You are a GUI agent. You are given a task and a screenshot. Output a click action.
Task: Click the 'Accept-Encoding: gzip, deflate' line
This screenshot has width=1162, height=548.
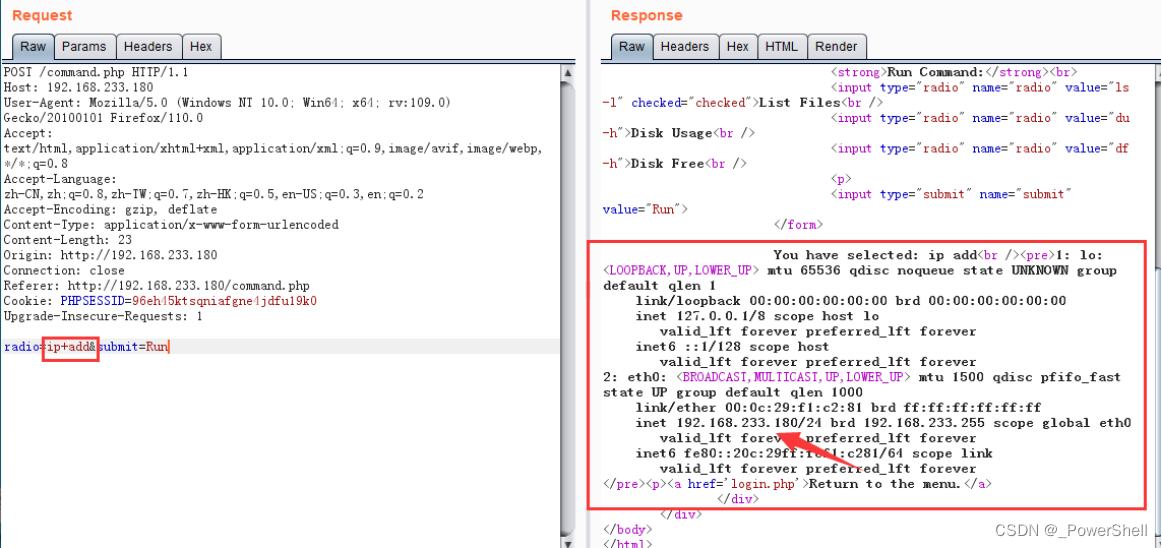point(110,209)
